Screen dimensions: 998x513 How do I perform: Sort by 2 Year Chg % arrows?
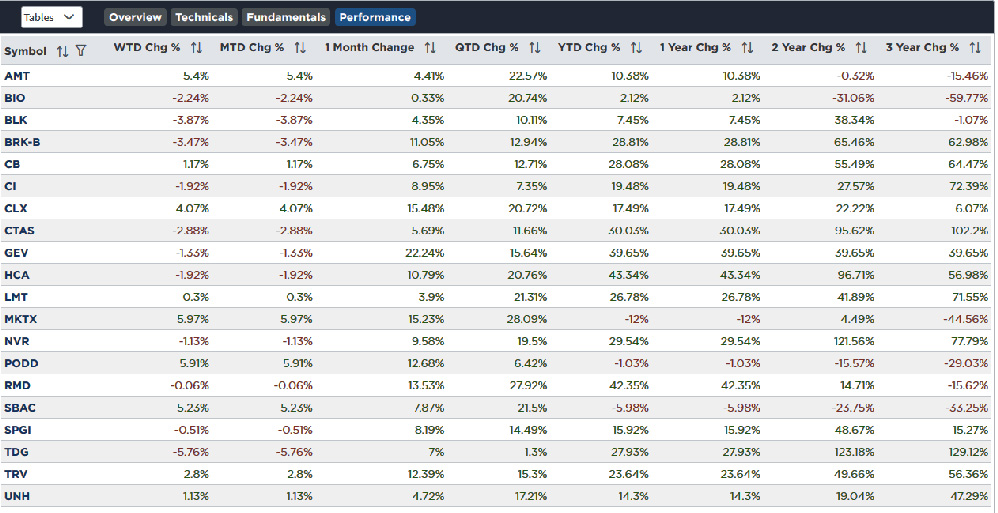point(861,48)
